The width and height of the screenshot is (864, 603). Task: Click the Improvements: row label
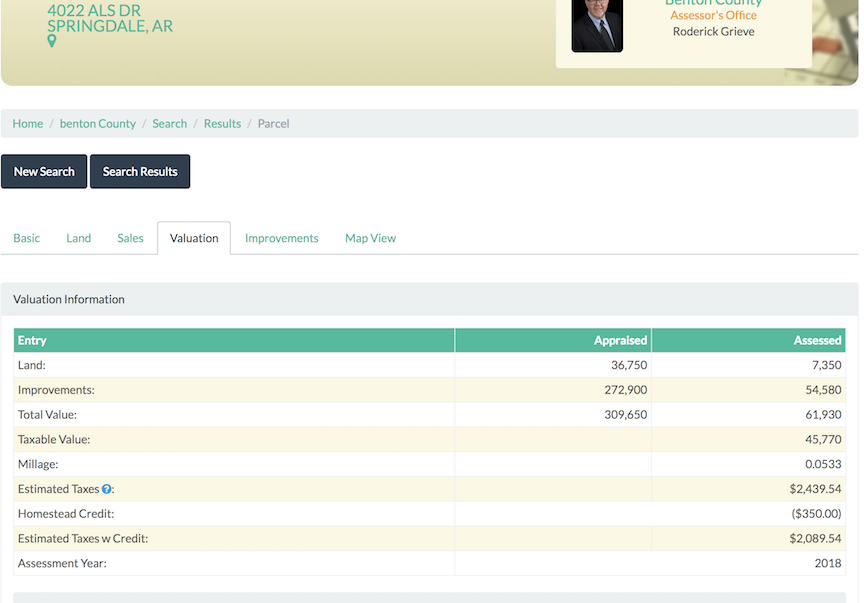pos(56,390)
